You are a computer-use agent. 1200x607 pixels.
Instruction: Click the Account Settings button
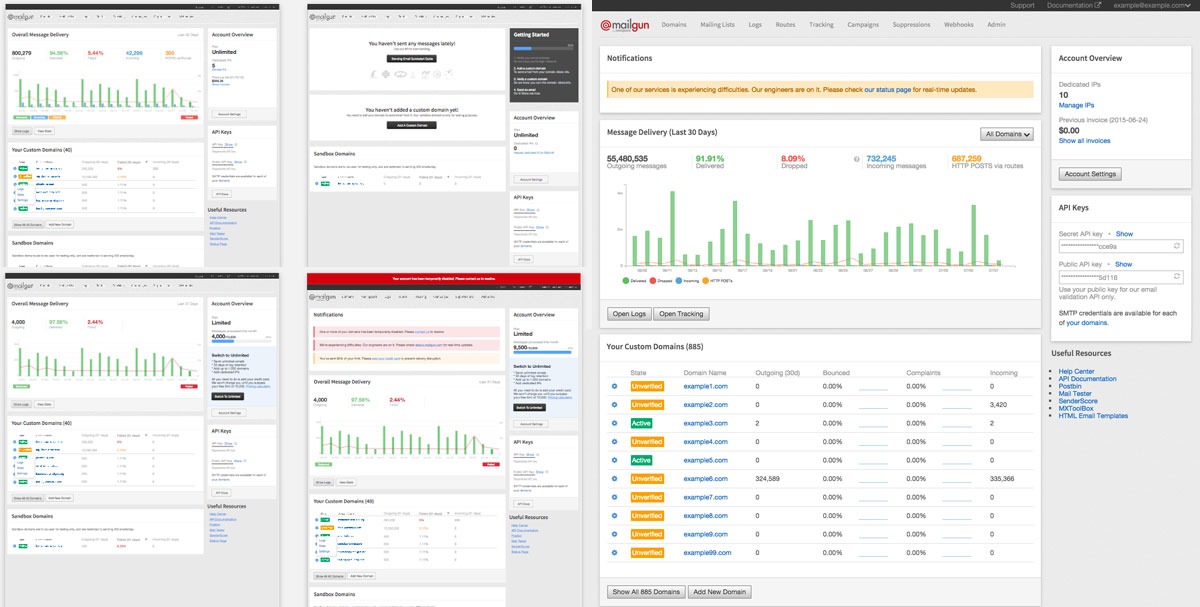[x=1089, y=174]
